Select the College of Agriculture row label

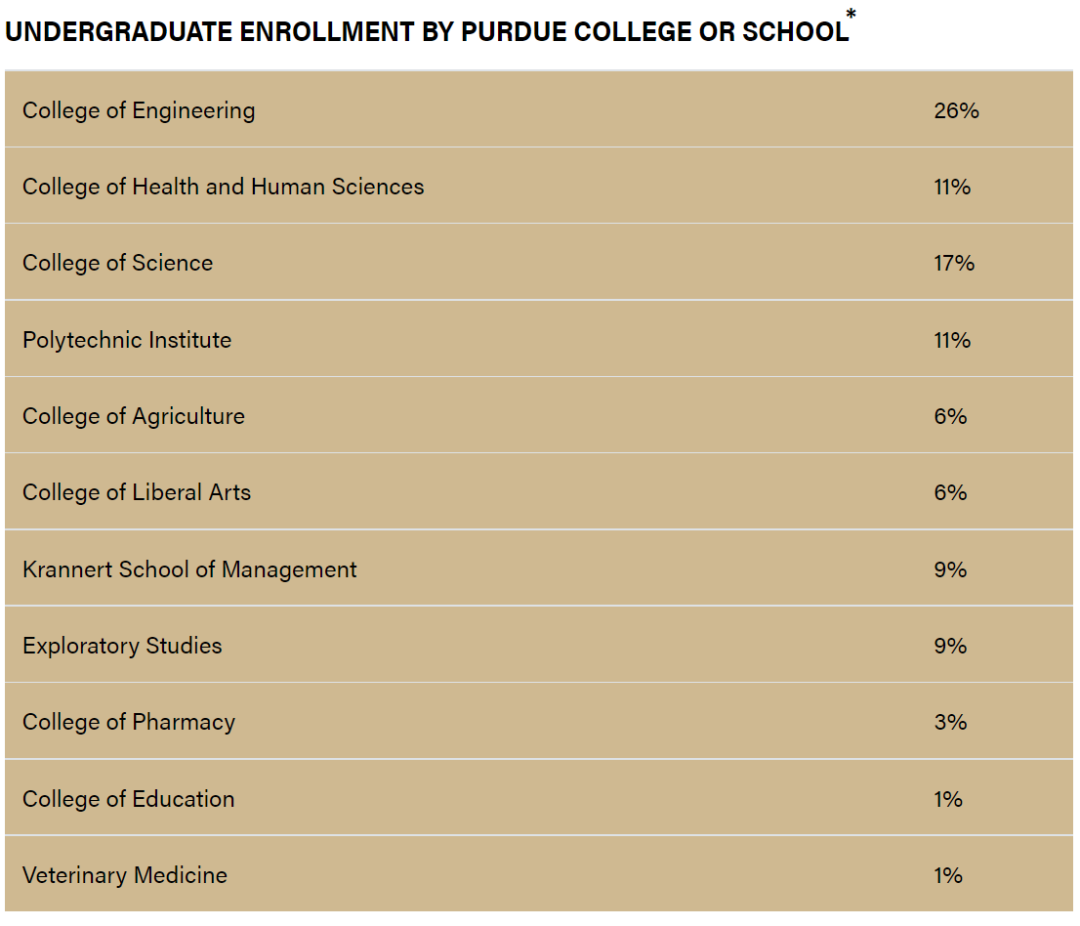click(x=134, y=416)
